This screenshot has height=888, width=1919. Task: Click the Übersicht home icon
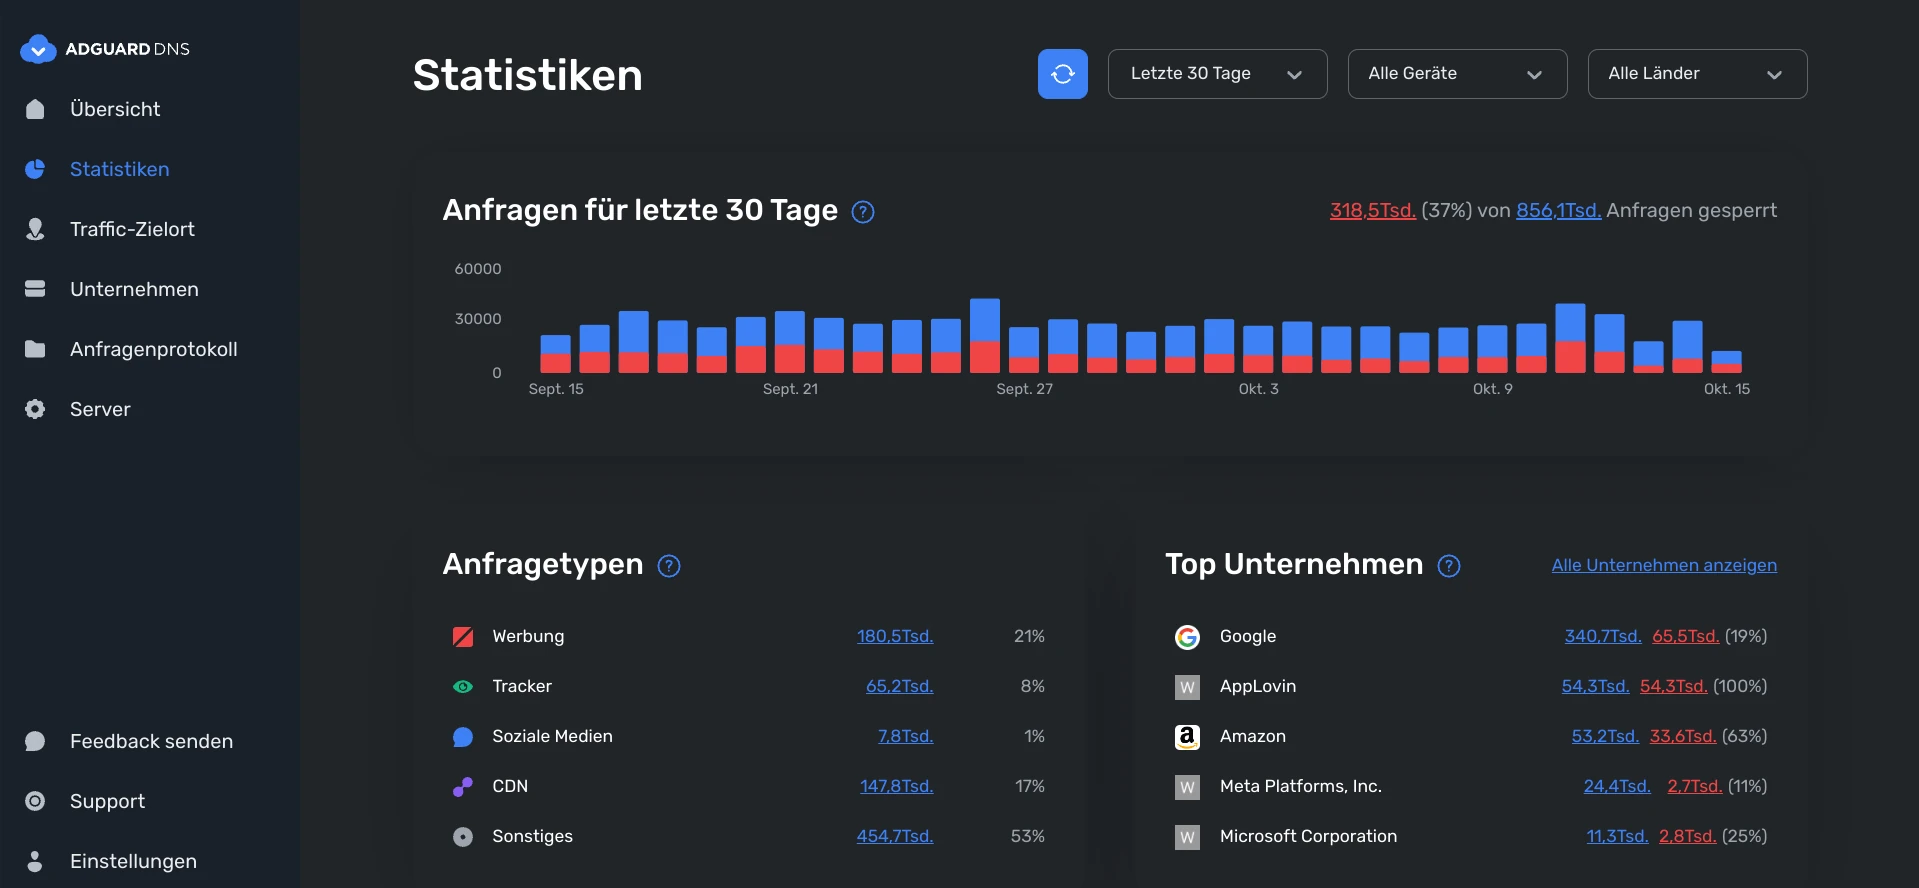point(35,109)
